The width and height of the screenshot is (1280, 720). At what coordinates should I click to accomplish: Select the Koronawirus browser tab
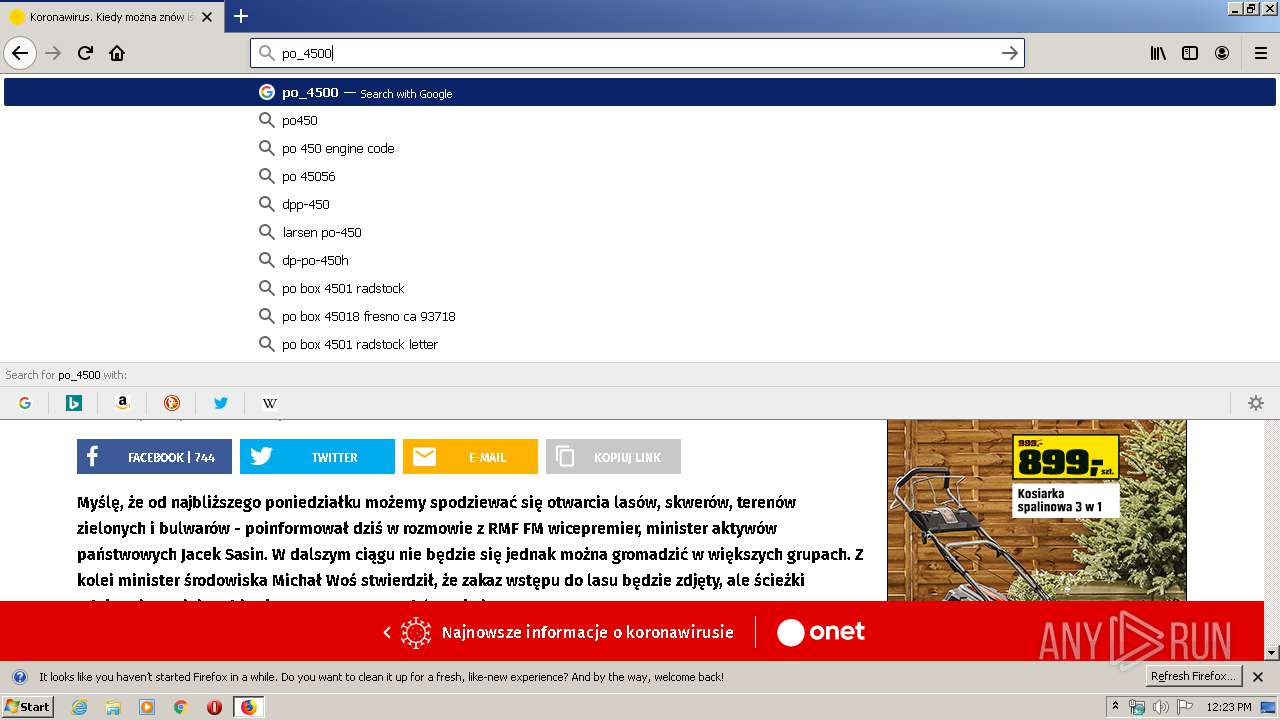[x=110, y=17]
